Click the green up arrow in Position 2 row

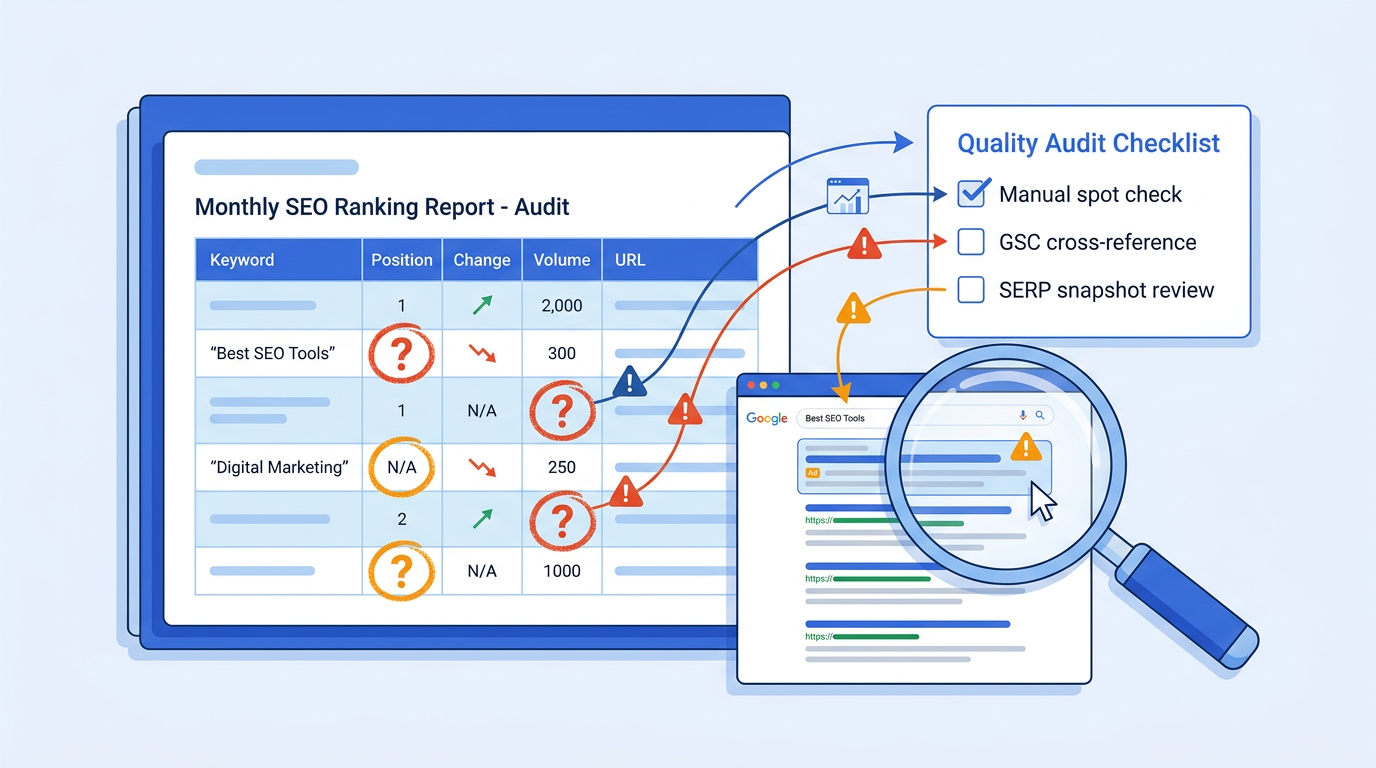tap(482, 518)
